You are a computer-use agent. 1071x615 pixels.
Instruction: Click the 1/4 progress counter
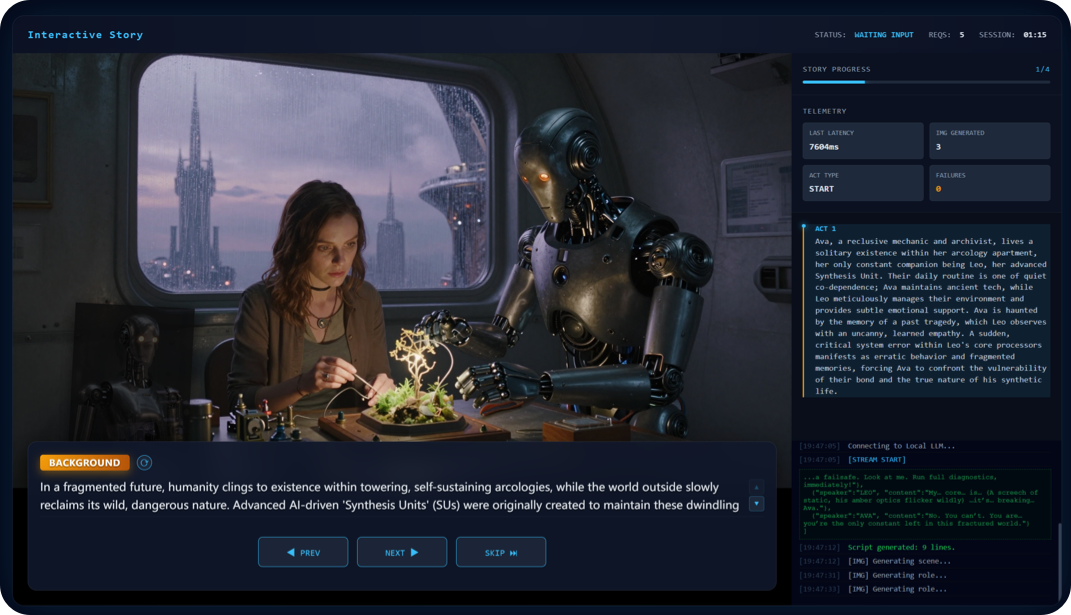1042,69
